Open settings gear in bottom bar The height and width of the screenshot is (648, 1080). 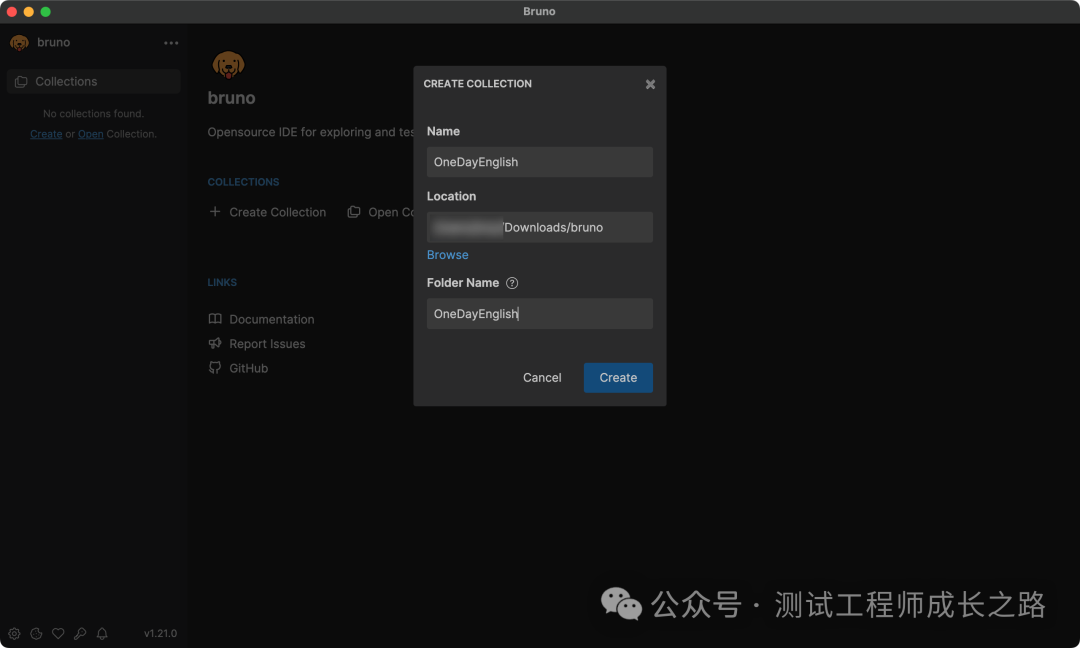[x=14, y=634]
